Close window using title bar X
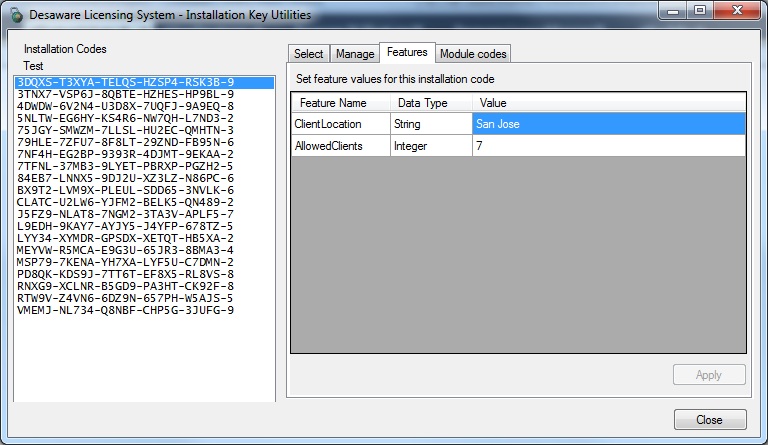The height and width of the screenshot is (445, 768). click(737, 11)
